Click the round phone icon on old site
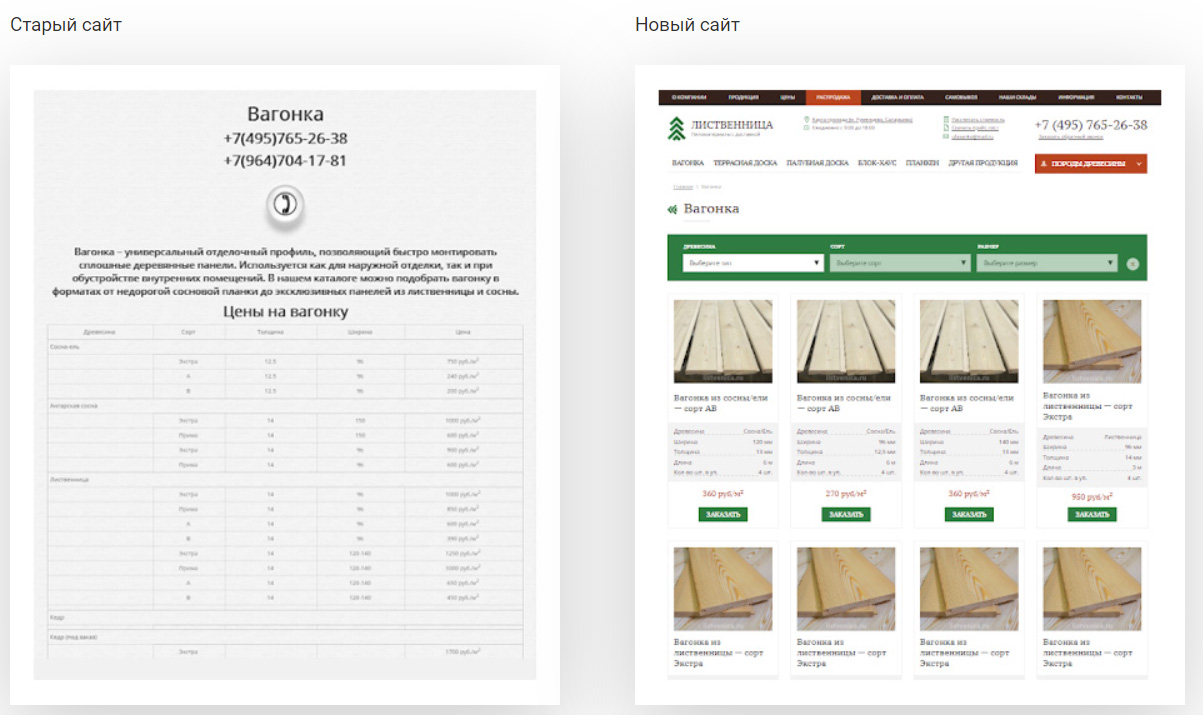Image resolution: width=1203 pixels, height=715 pixels. tap(285, 205)
